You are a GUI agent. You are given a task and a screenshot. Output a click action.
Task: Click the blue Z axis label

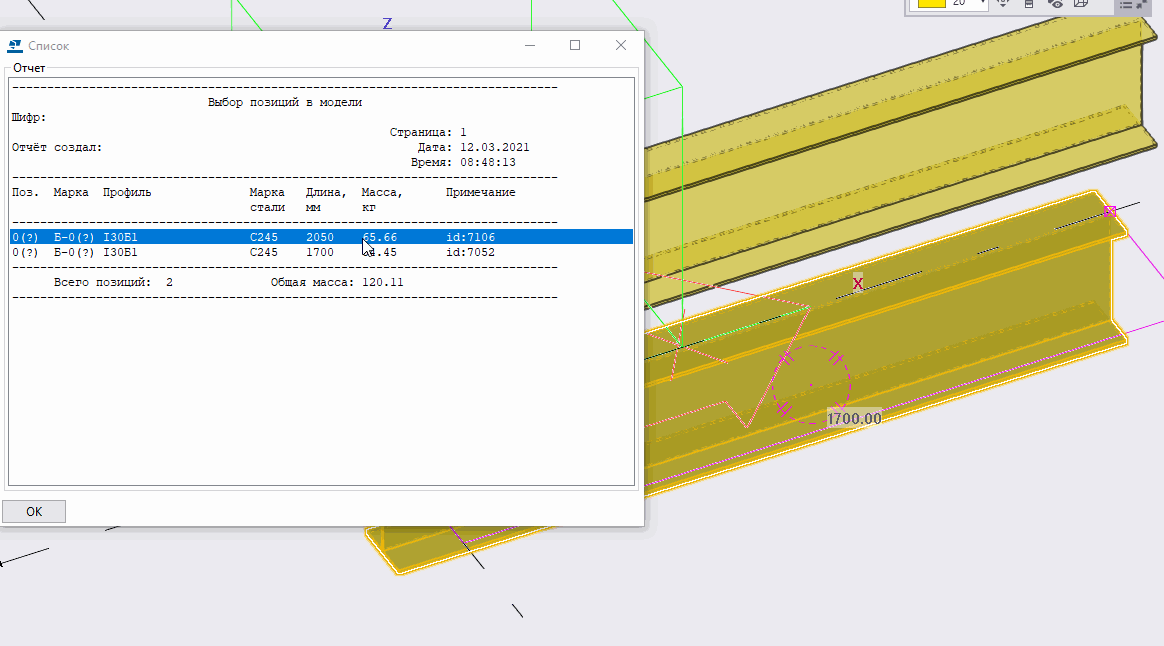pos(387,23)
